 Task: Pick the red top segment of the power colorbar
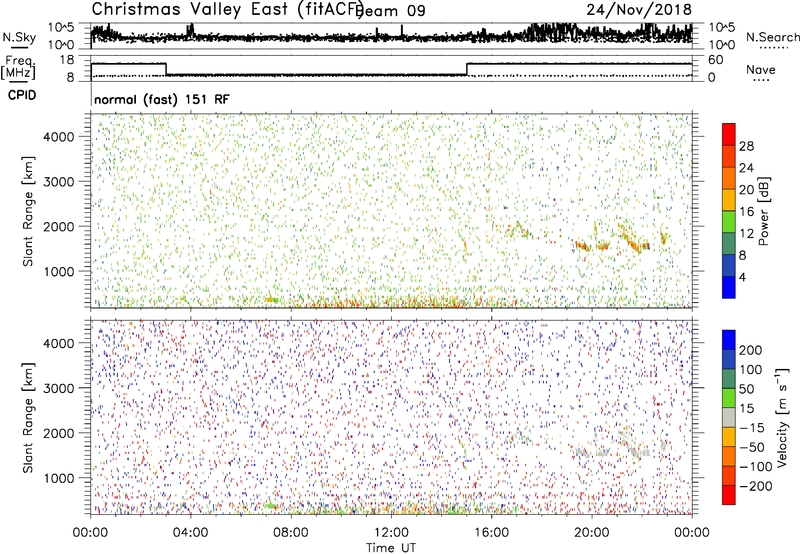click(729, 134)
